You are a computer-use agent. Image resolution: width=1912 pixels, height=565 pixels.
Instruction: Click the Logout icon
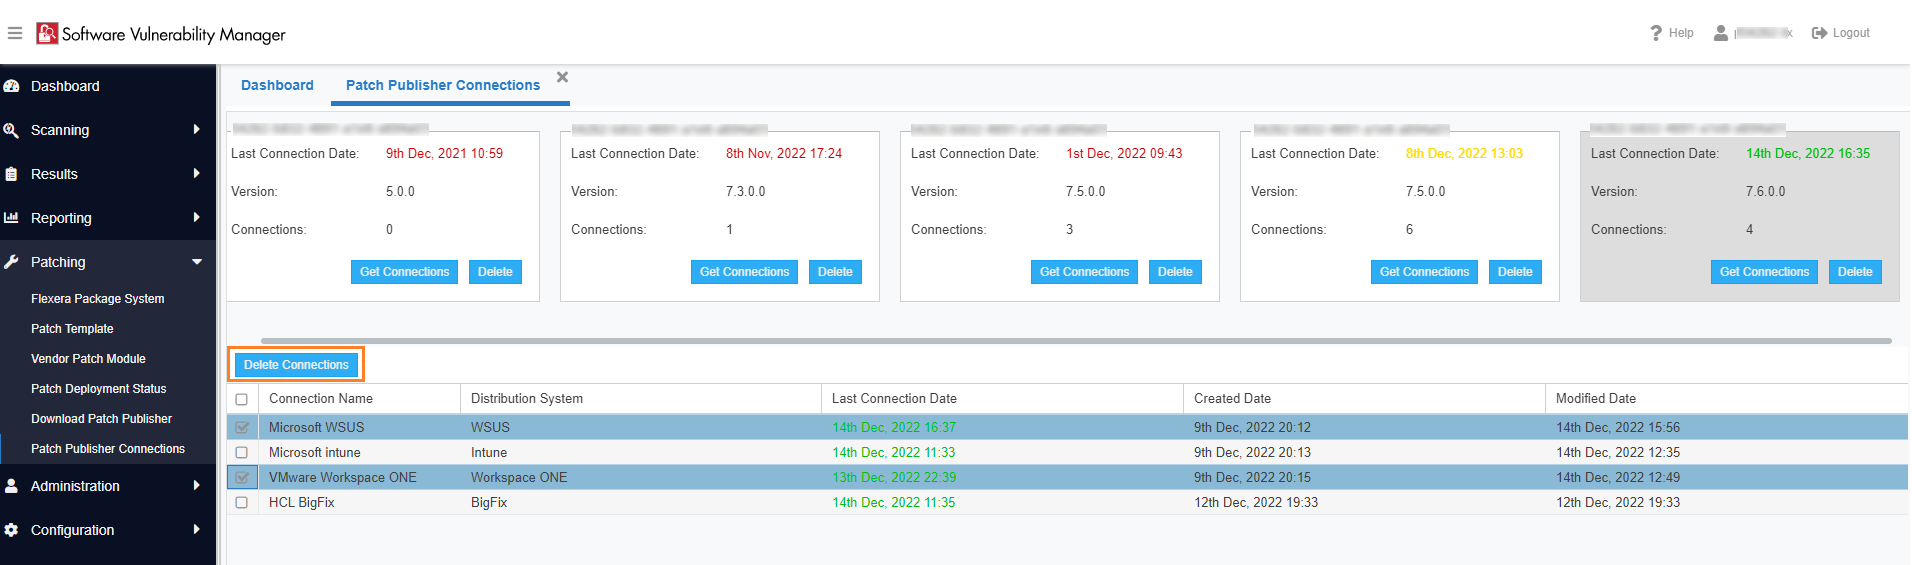coord(1819,33)
